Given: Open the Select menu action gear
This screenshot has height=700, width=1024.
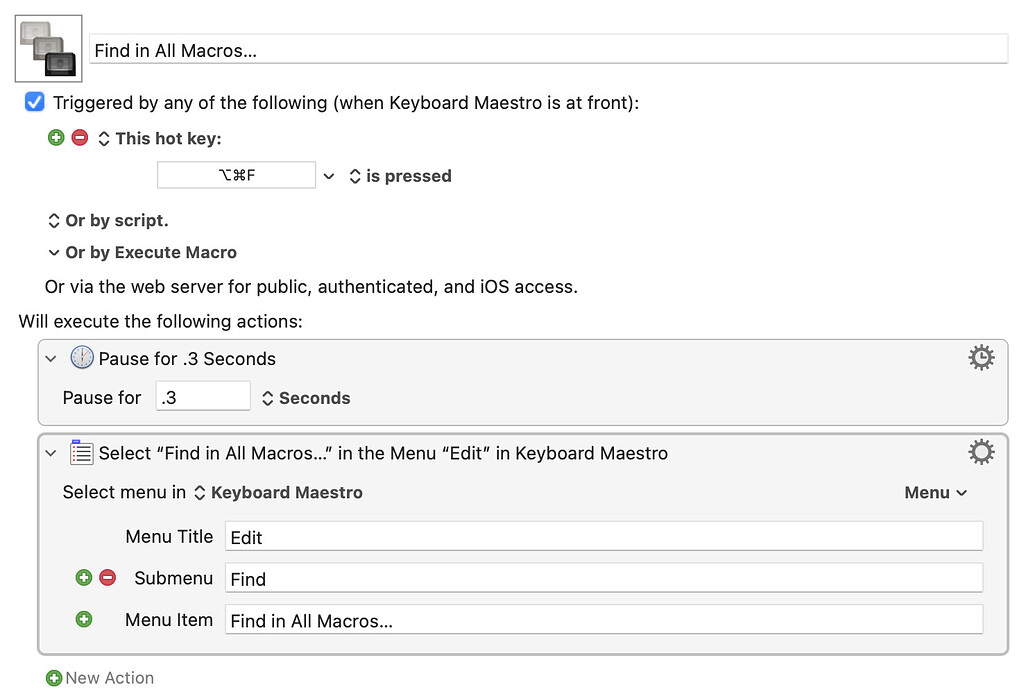Looking at the screenshot, I should (x=981, y=453).
